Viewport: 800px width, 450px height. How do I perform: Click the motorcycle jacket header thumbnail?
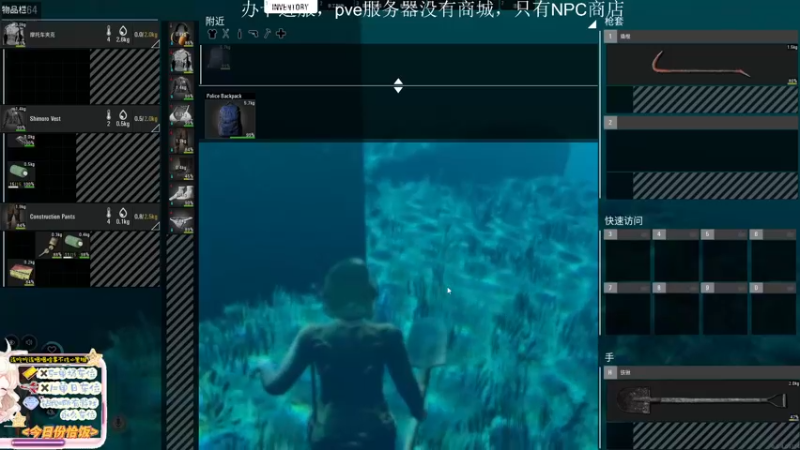click(14, 35)
